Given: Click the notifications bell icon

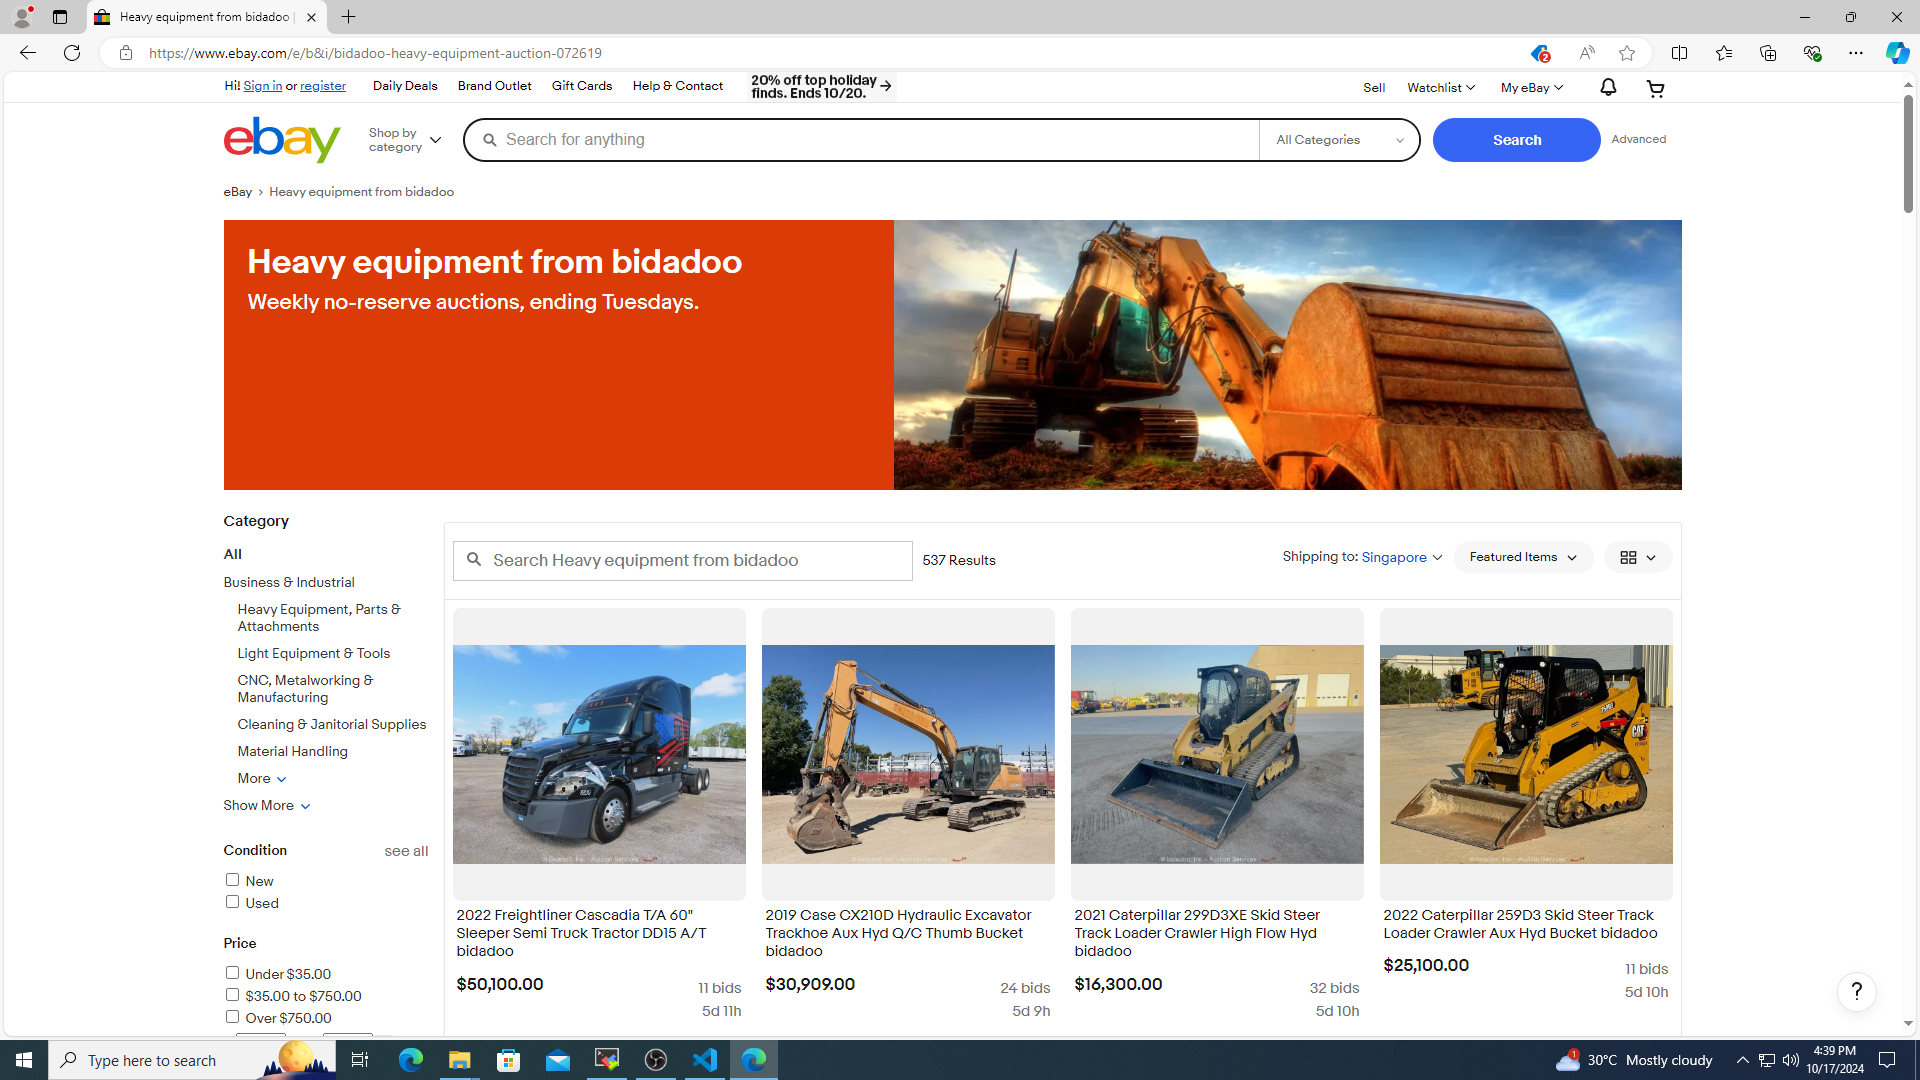Looking at the screenshot, I should click(1607, 88).
